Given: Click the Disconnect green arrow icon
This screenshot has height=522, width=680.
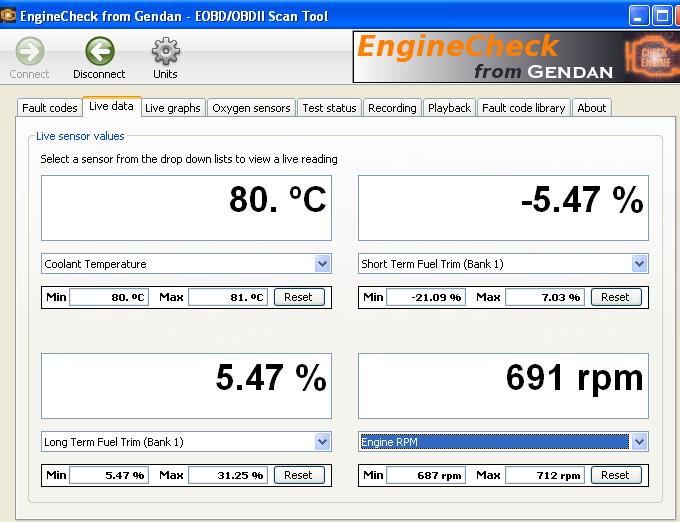Looking at the screenshot, I should [x=100, y=51].
